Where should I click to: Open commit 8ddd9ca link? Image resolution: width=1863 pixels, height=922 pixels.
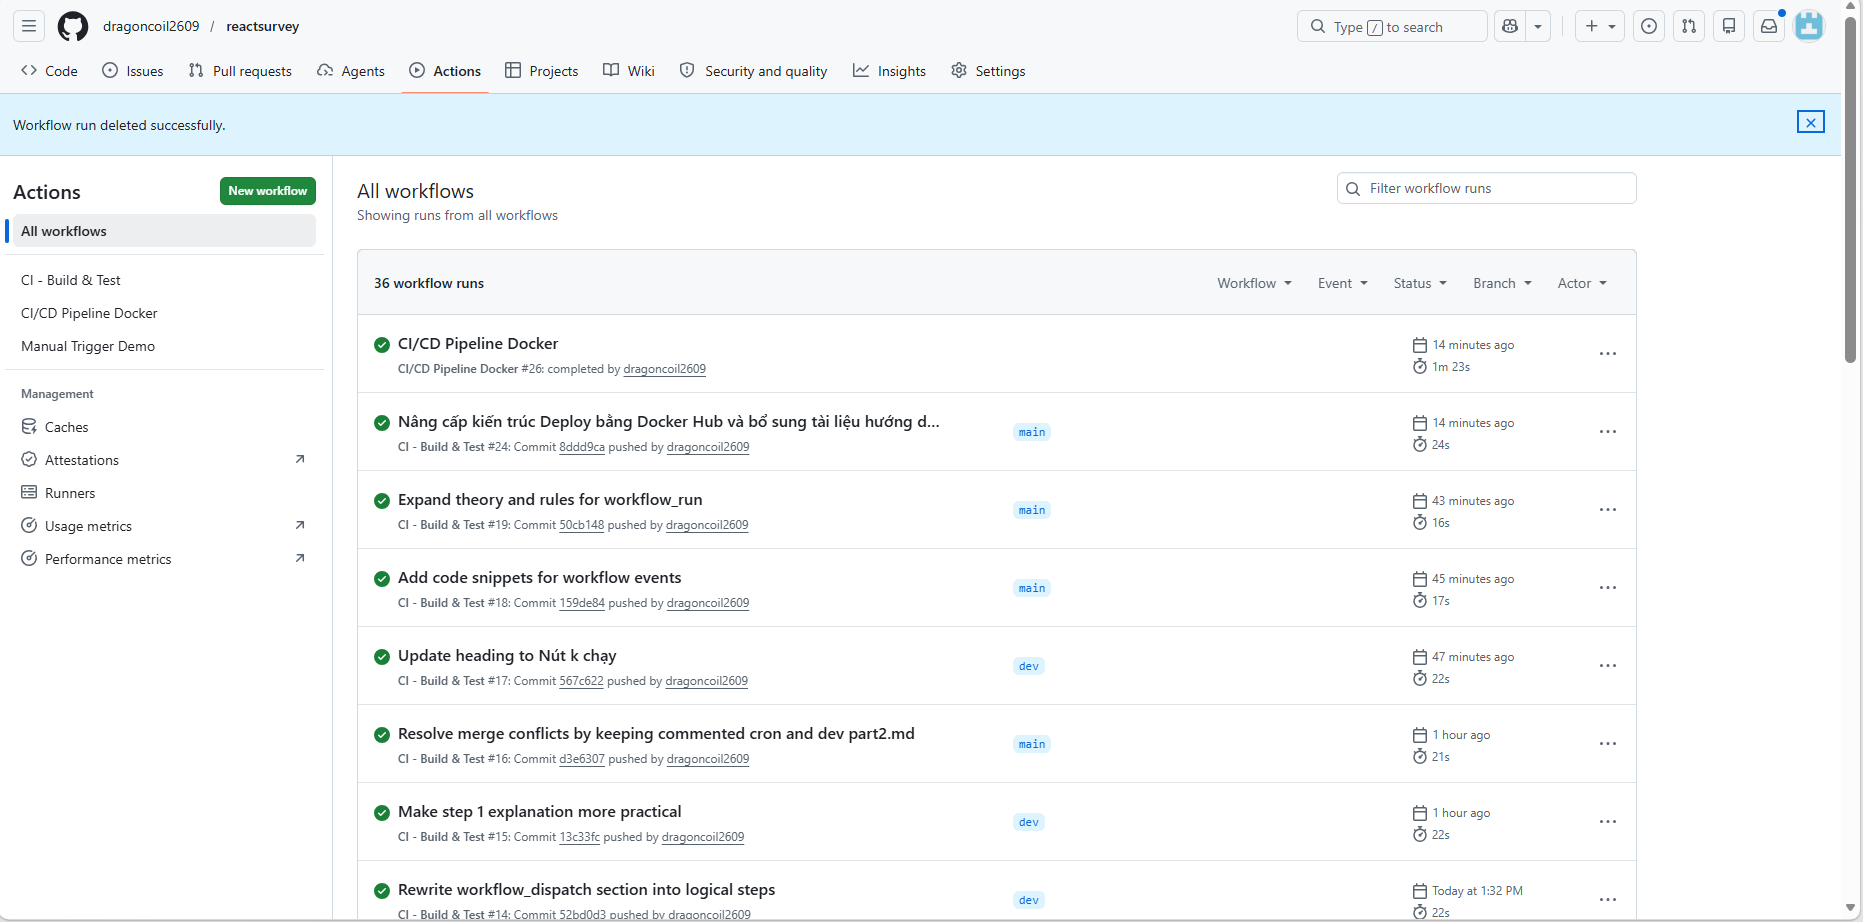click(x=582, y=447)
